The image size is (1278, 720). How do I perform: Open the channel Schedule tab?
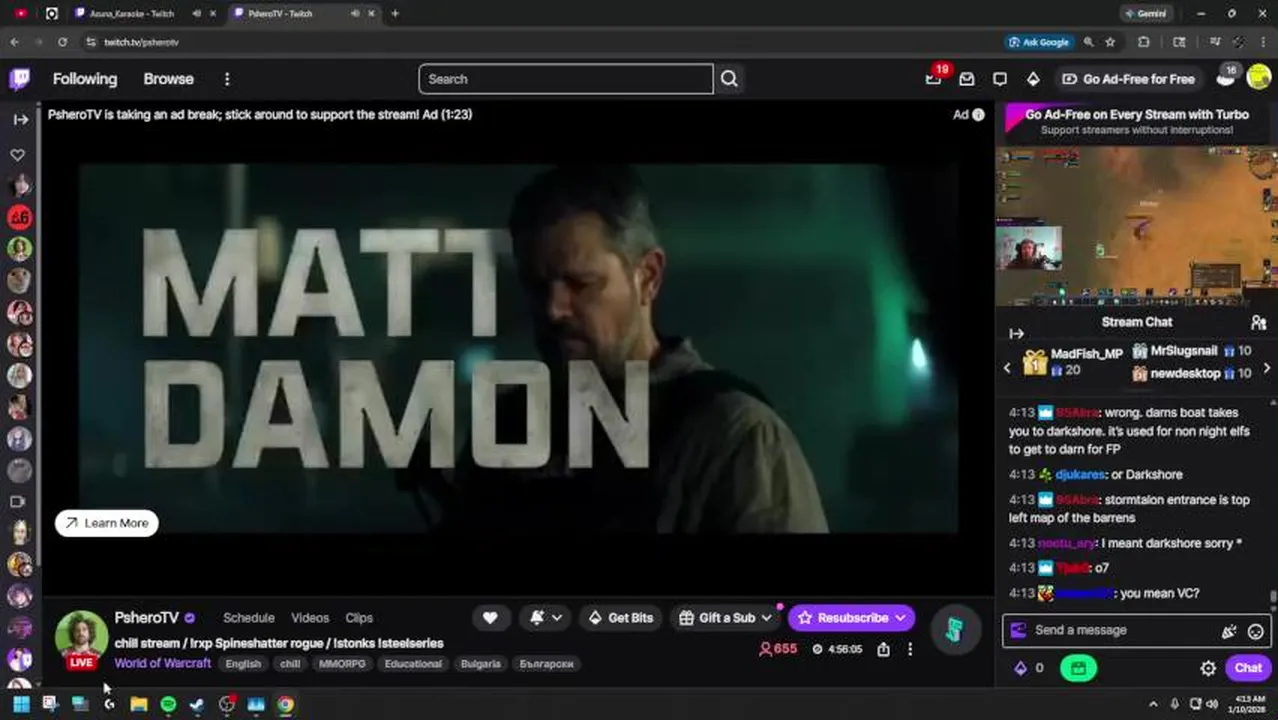[x=249, y=618]
